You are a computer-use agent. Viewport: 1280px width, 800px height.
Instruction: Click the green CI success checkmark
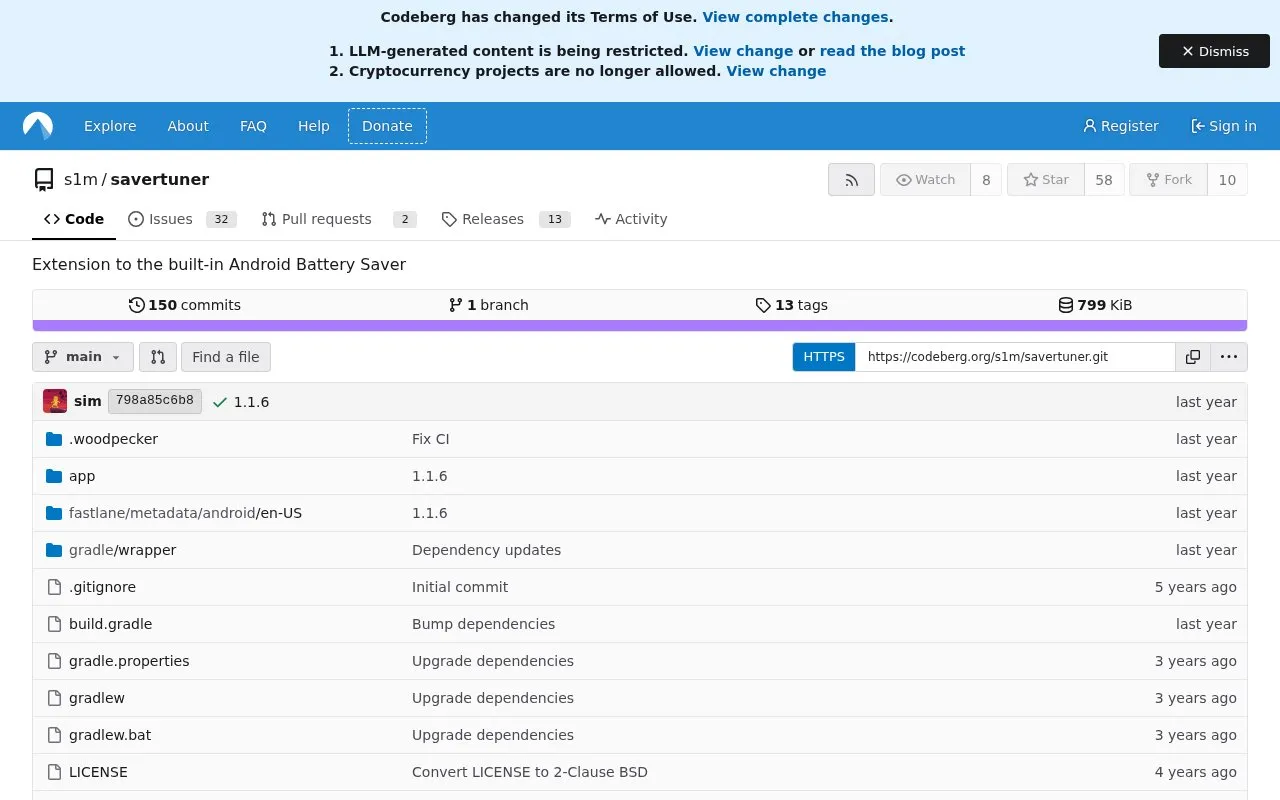pos(220,402)
